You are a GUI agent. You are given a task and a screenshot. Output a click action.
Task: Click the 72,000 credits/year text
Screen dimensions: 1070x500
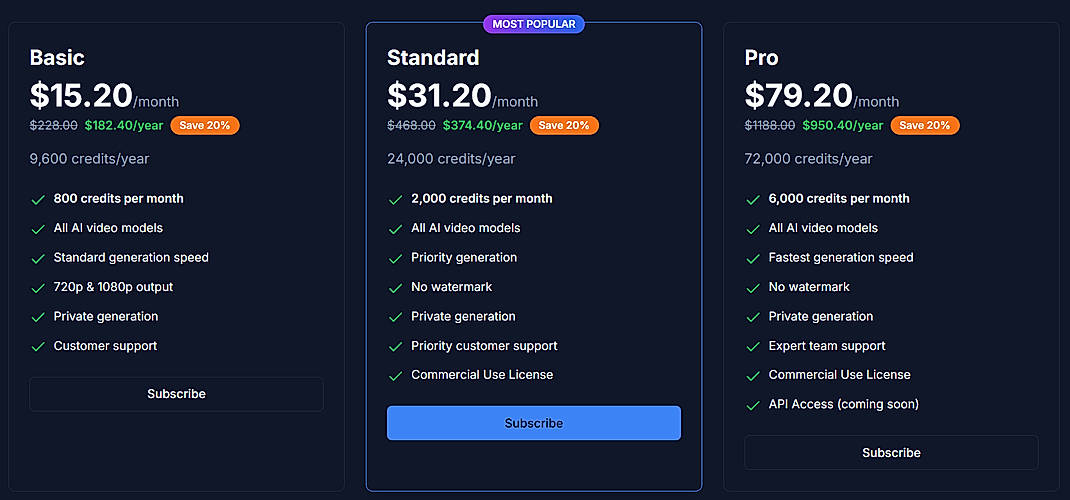tap(809, 159)
